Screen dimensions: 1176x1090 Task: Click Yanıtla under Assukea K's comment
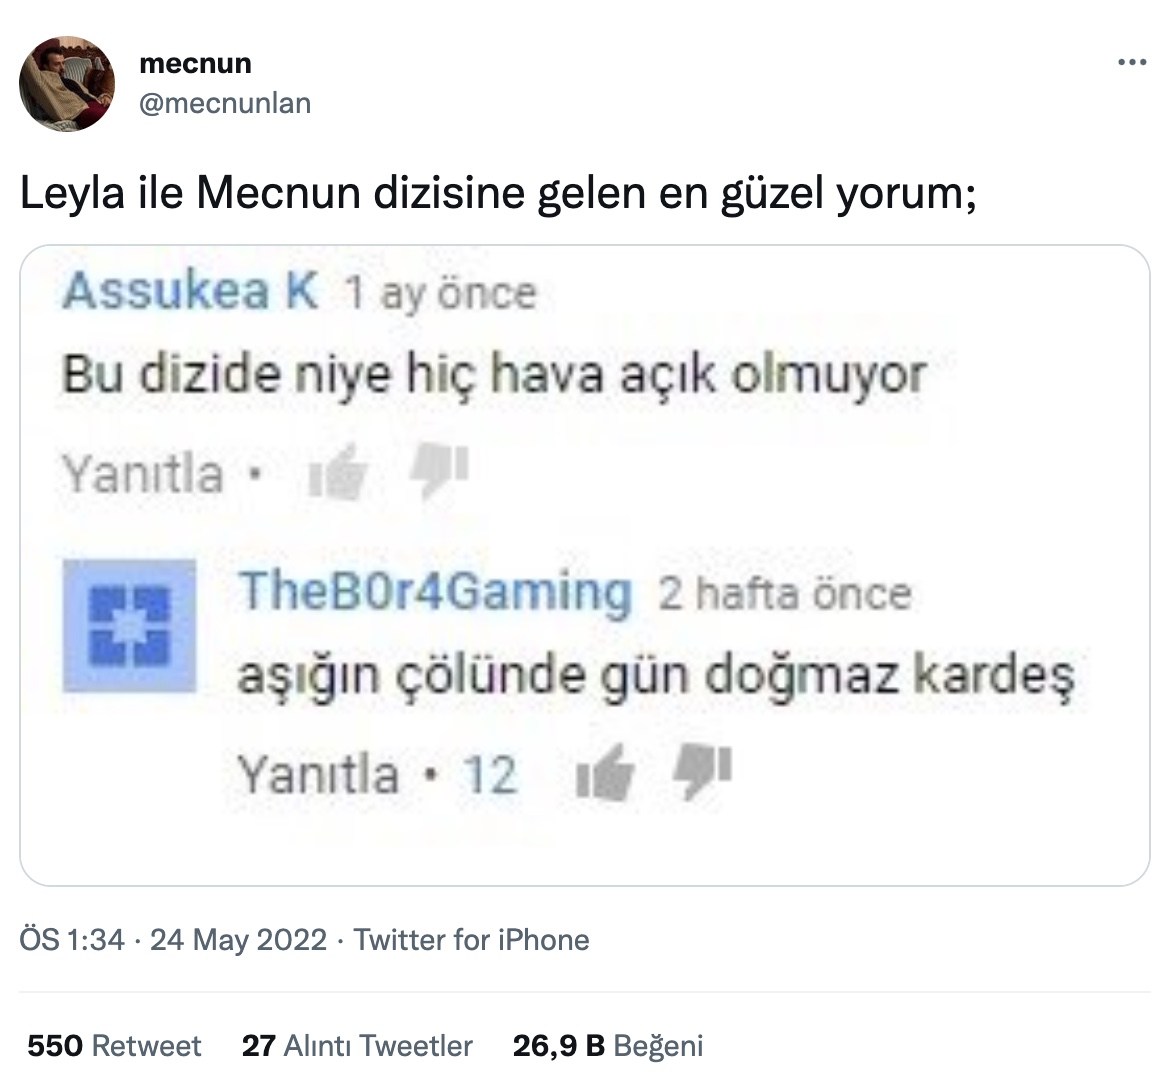[x=143, y=474]
